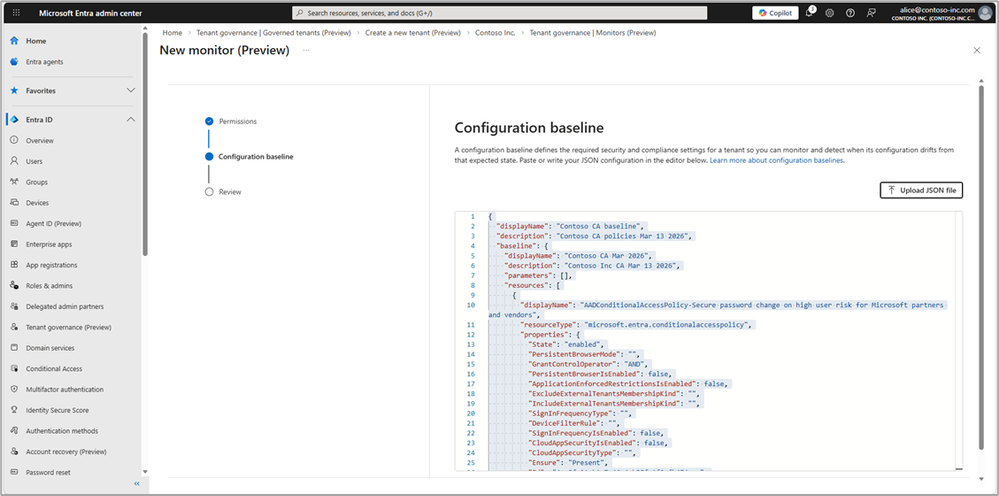Image resolution: width=999 pixels, height=496 pixels.
Task: Select the Review step
Action: click(x=230, y=191)
